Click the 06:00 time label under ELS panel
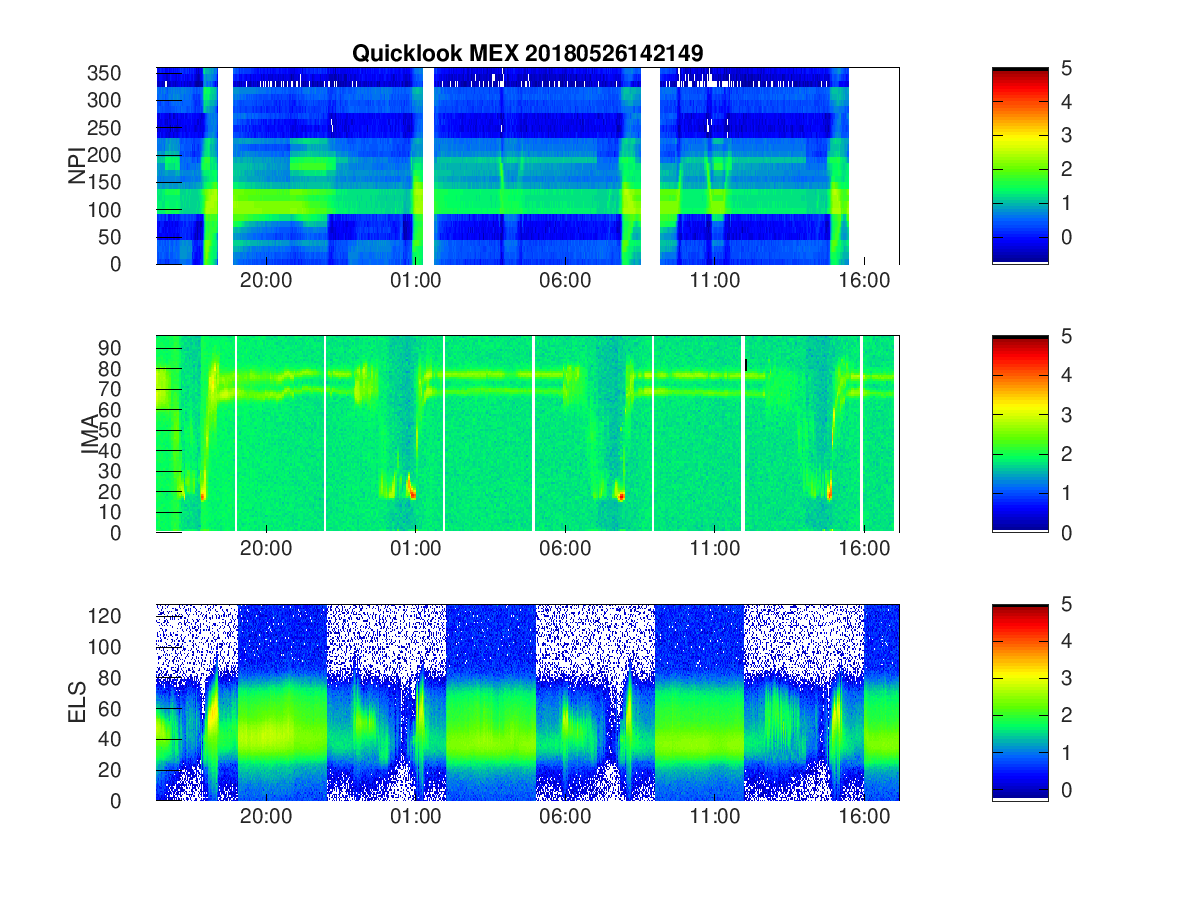Screen dimensions: 1200x900 [x=565, y=817]
